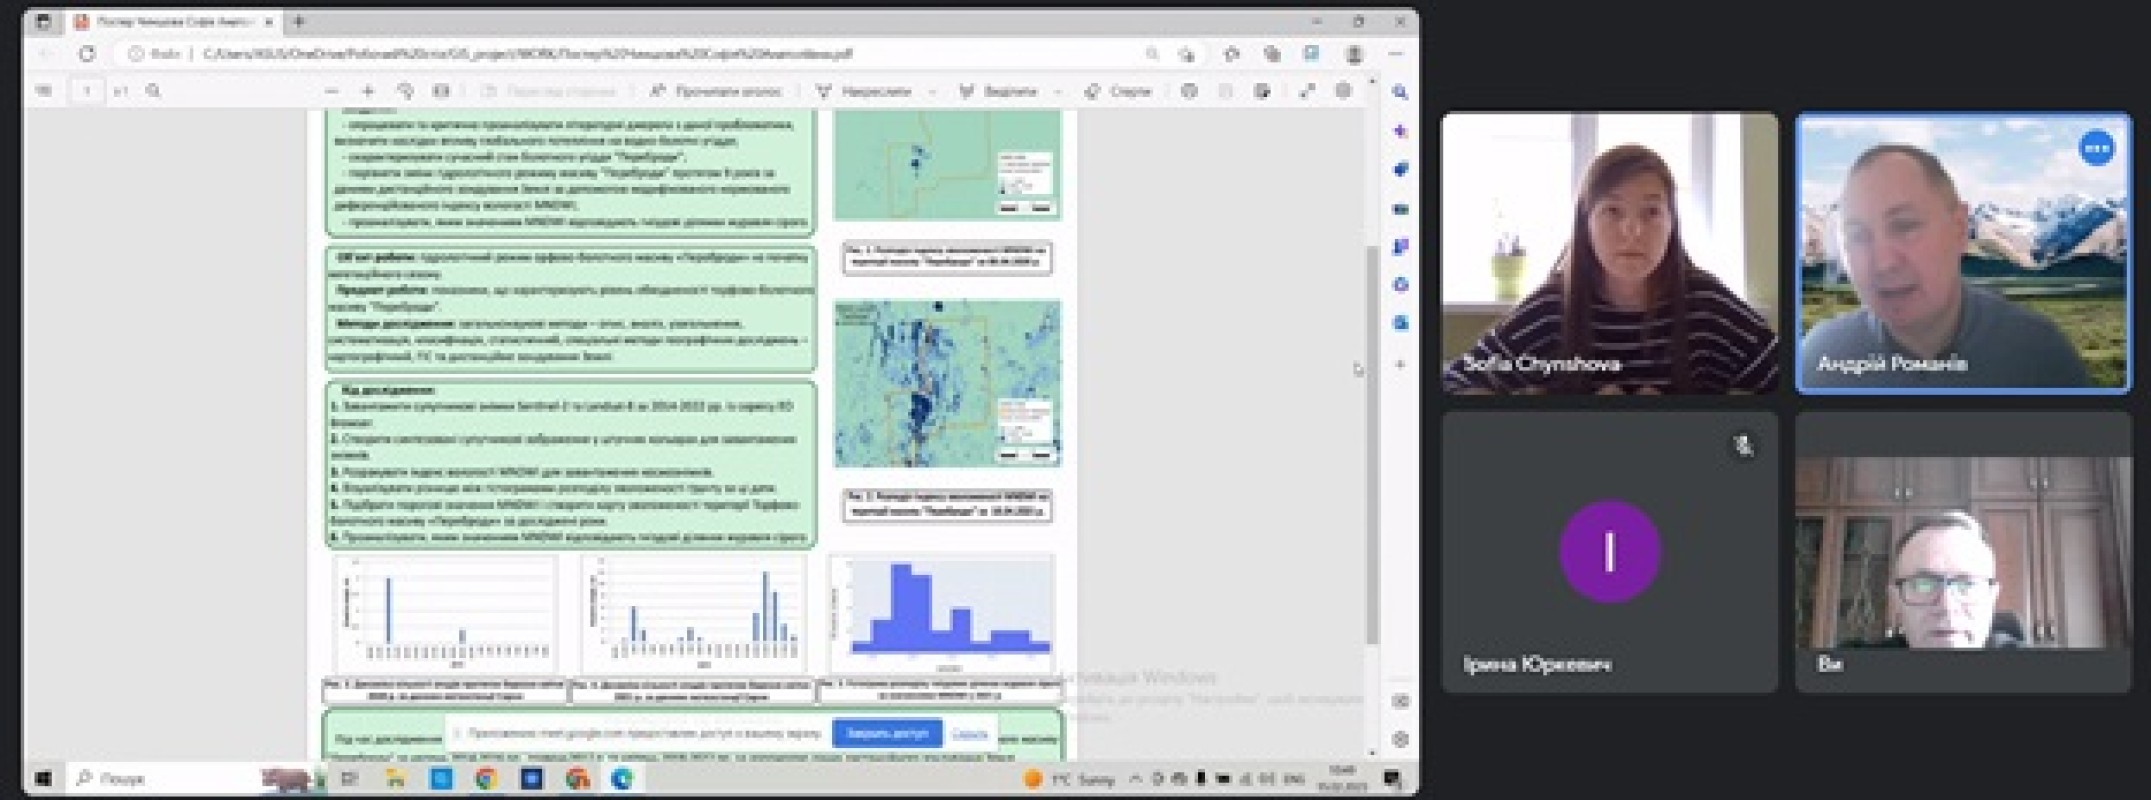Toggle the PDF contents sidebar panel

coord(44,91)
